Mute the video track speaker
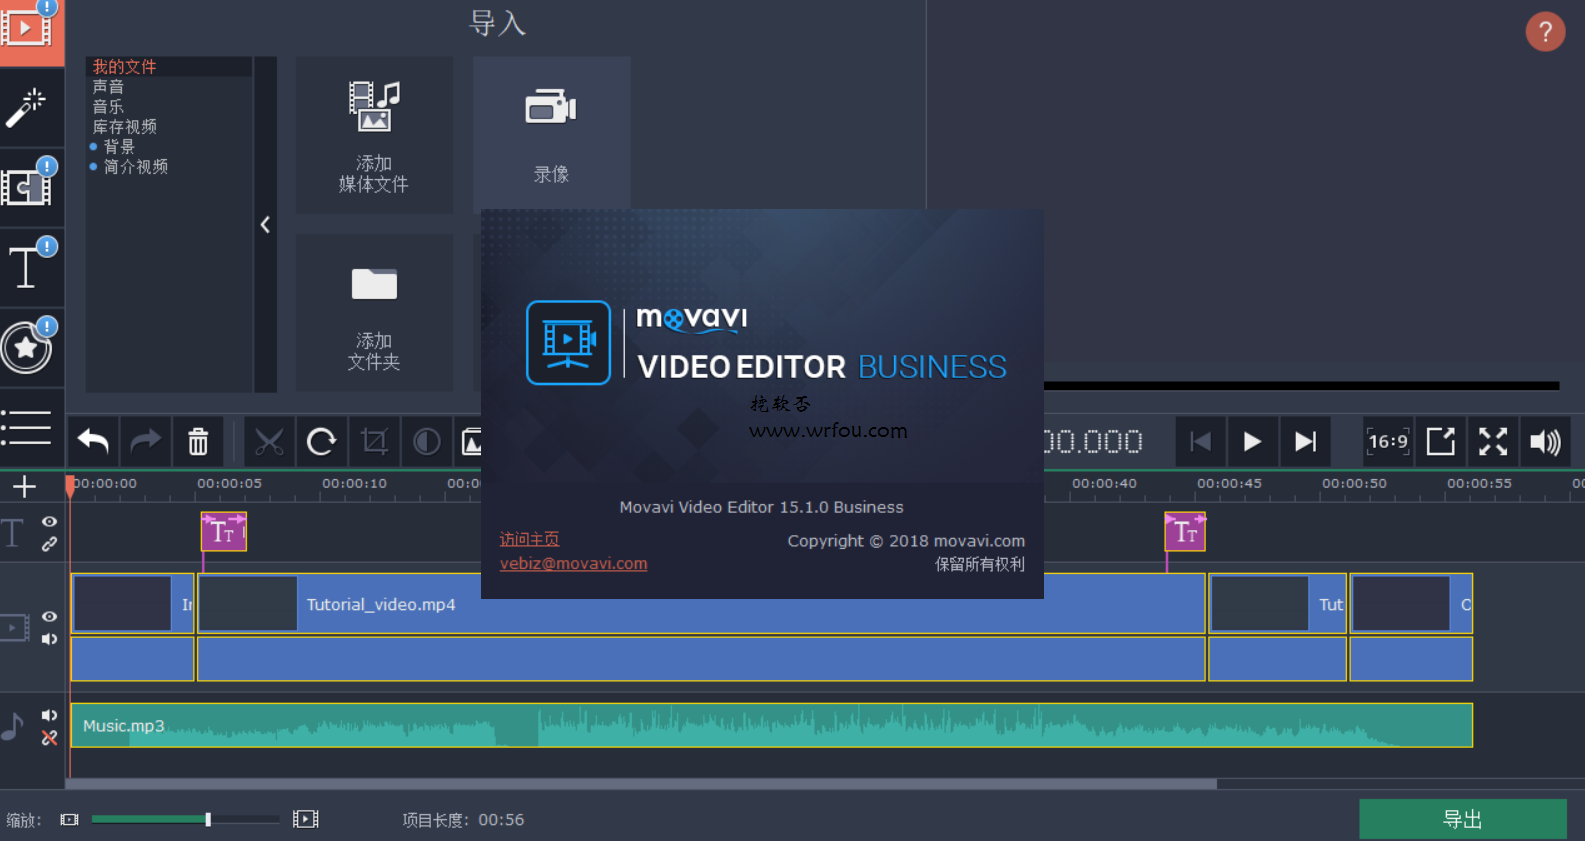The width and height of the screenshot is (1585, 841). pyautogui.click(x=49, y=639)
